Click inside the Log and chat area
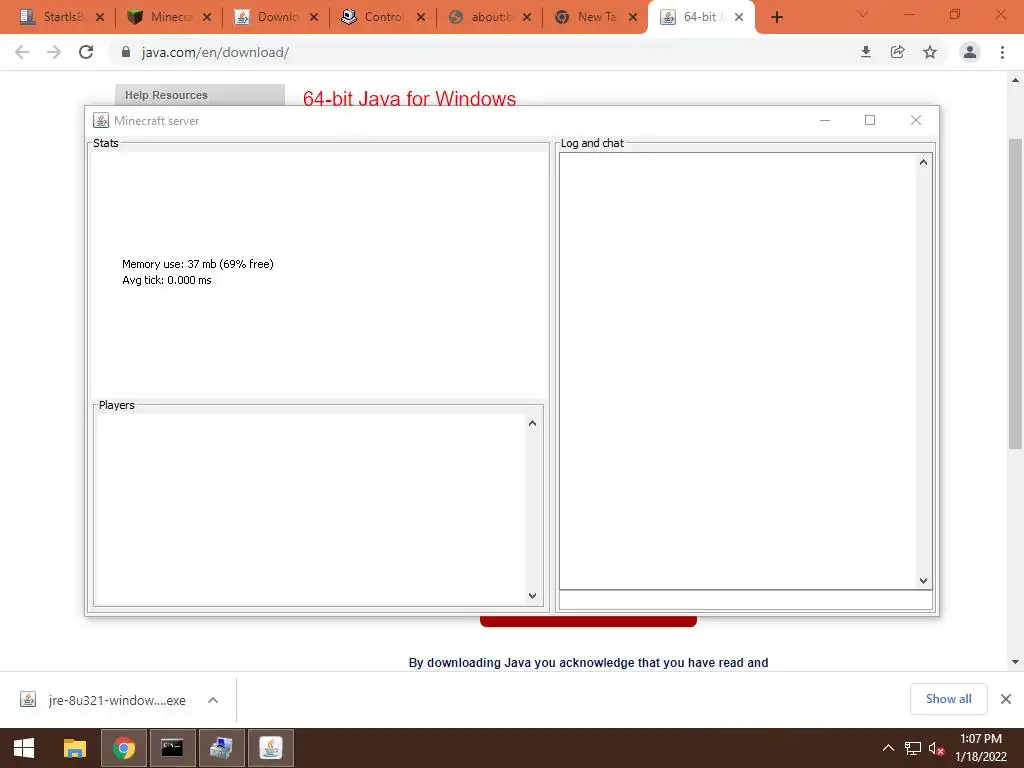 tap(738, 371)
